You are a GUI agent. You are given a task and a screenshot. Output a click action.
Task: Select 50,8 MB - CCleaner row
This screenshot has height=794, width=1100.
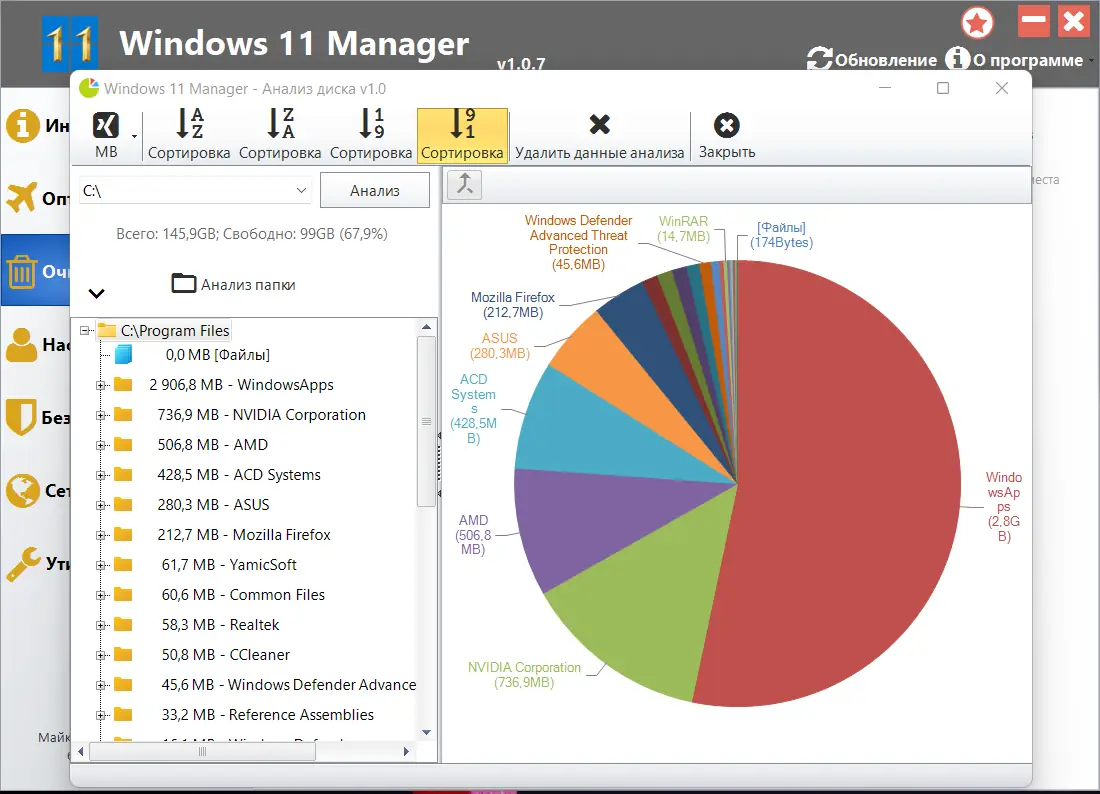tap(225, 655)
